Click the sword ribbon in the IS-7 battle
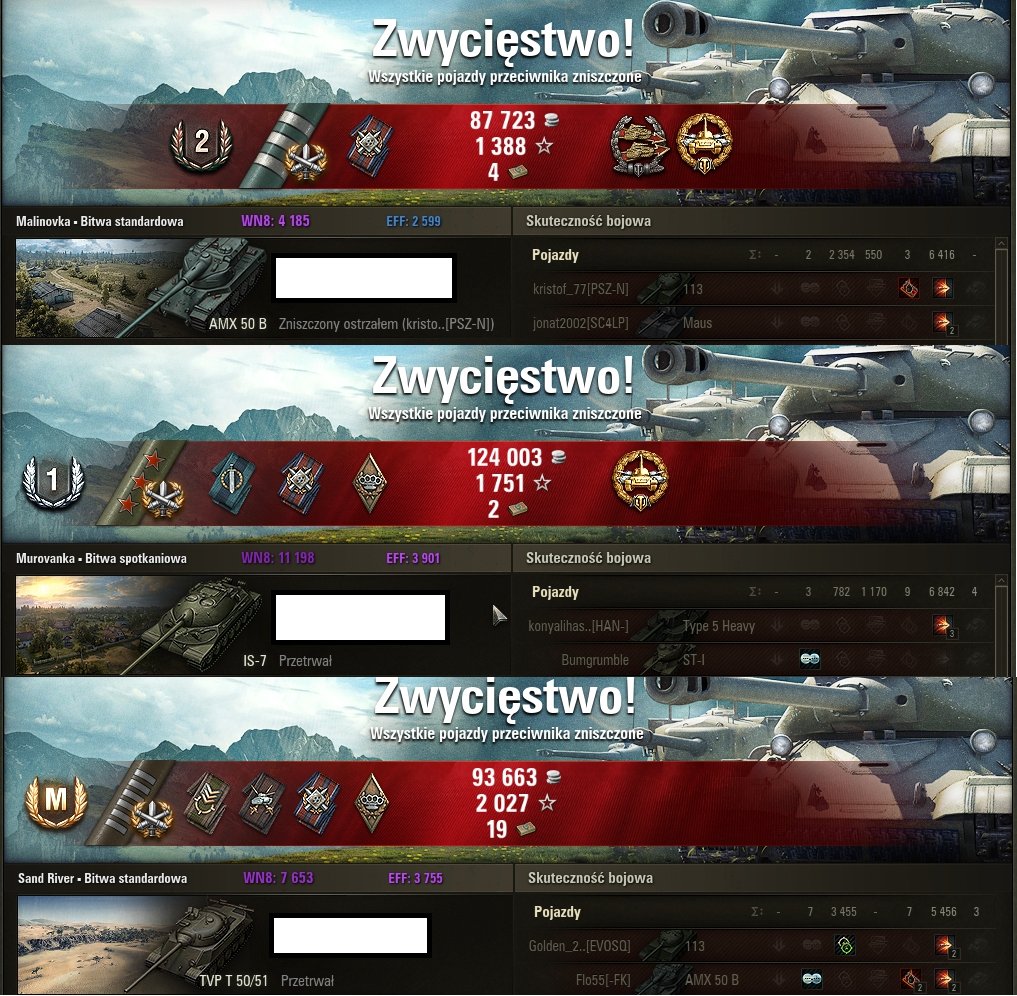This screenshot has height=996, width=1017. pos(233,482)
